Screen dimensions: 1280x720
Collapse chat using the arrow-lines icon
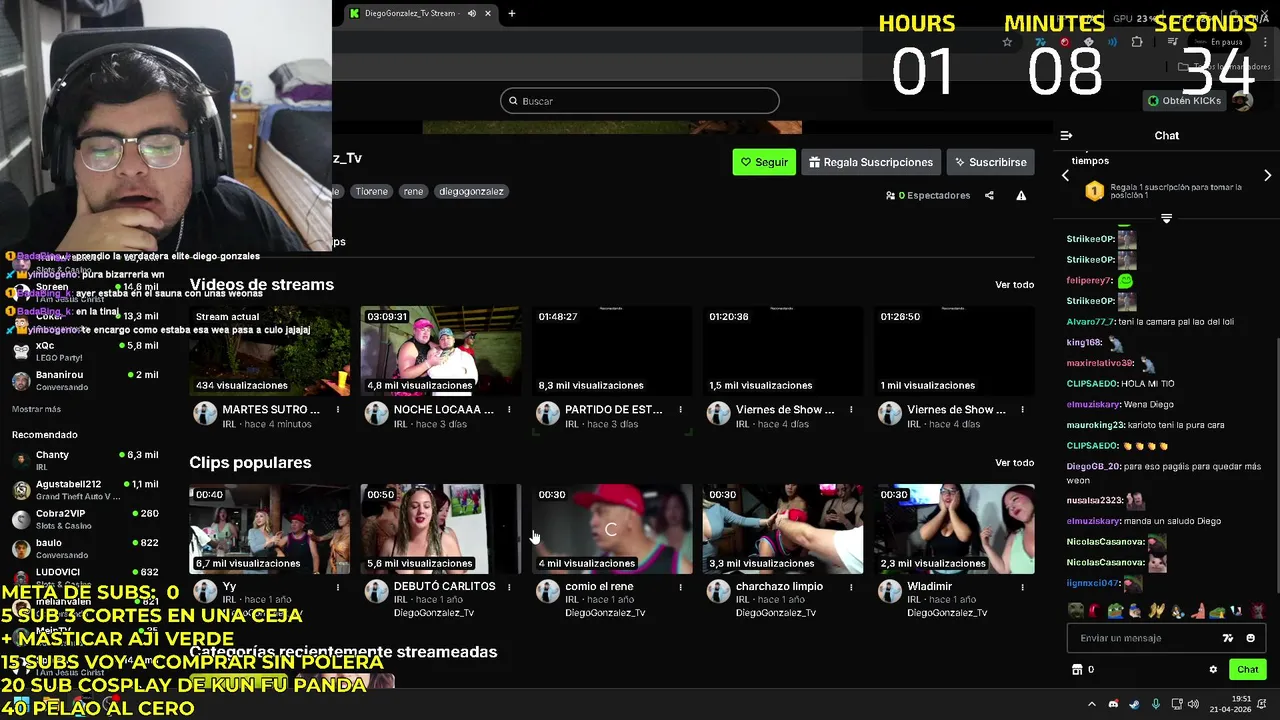[1066, 135]
